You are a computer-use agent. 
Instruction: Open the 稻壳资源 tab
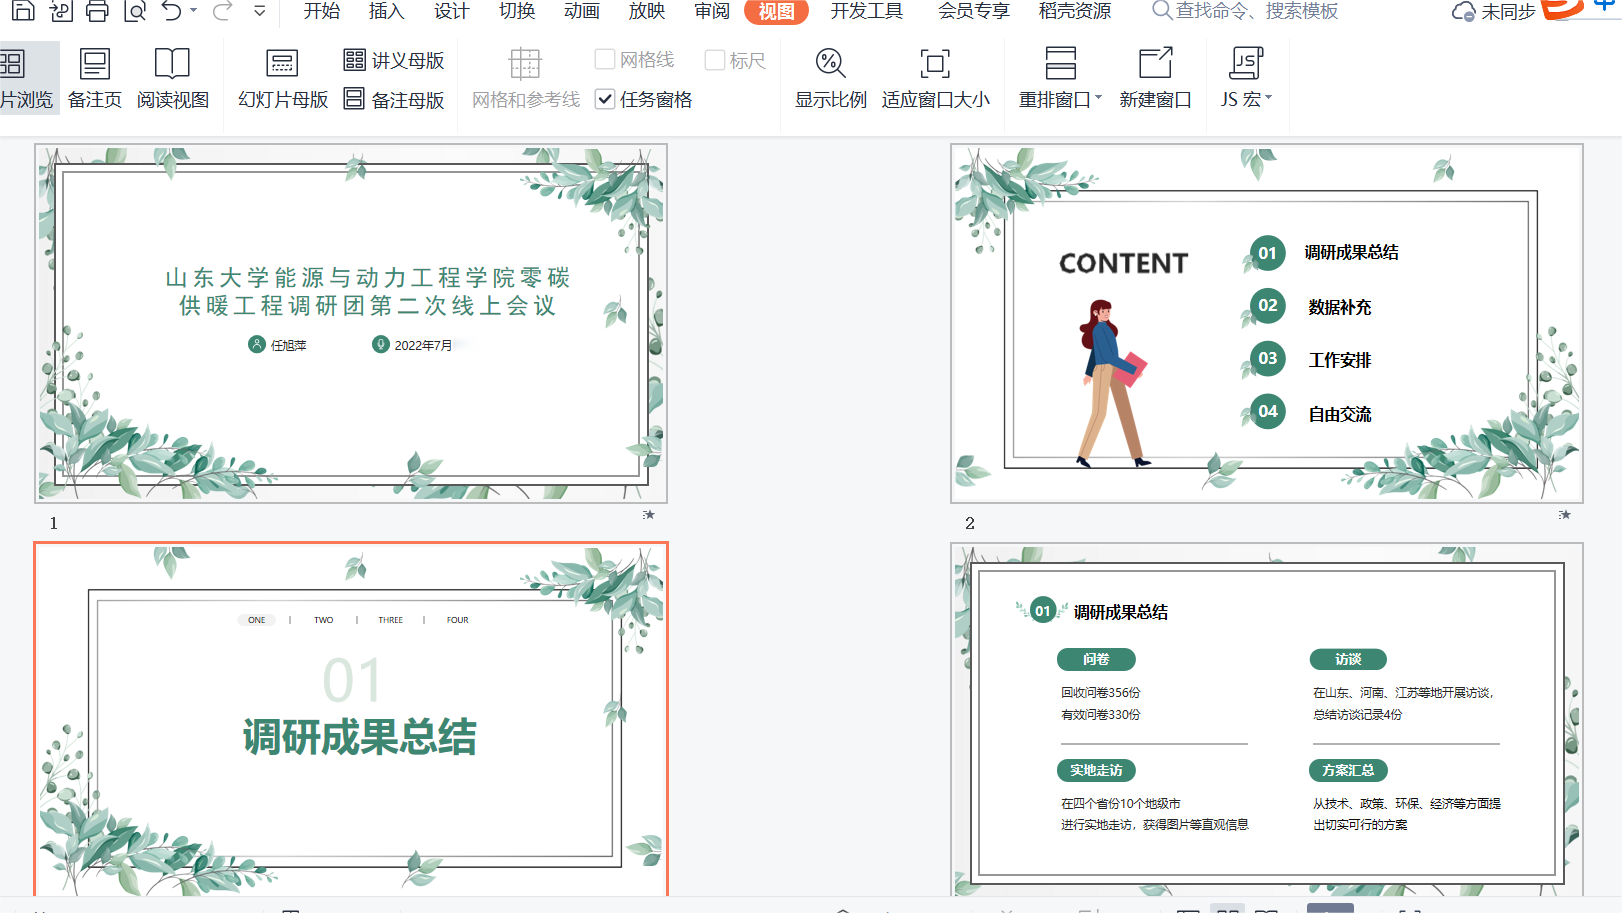tap(1074, 11)
